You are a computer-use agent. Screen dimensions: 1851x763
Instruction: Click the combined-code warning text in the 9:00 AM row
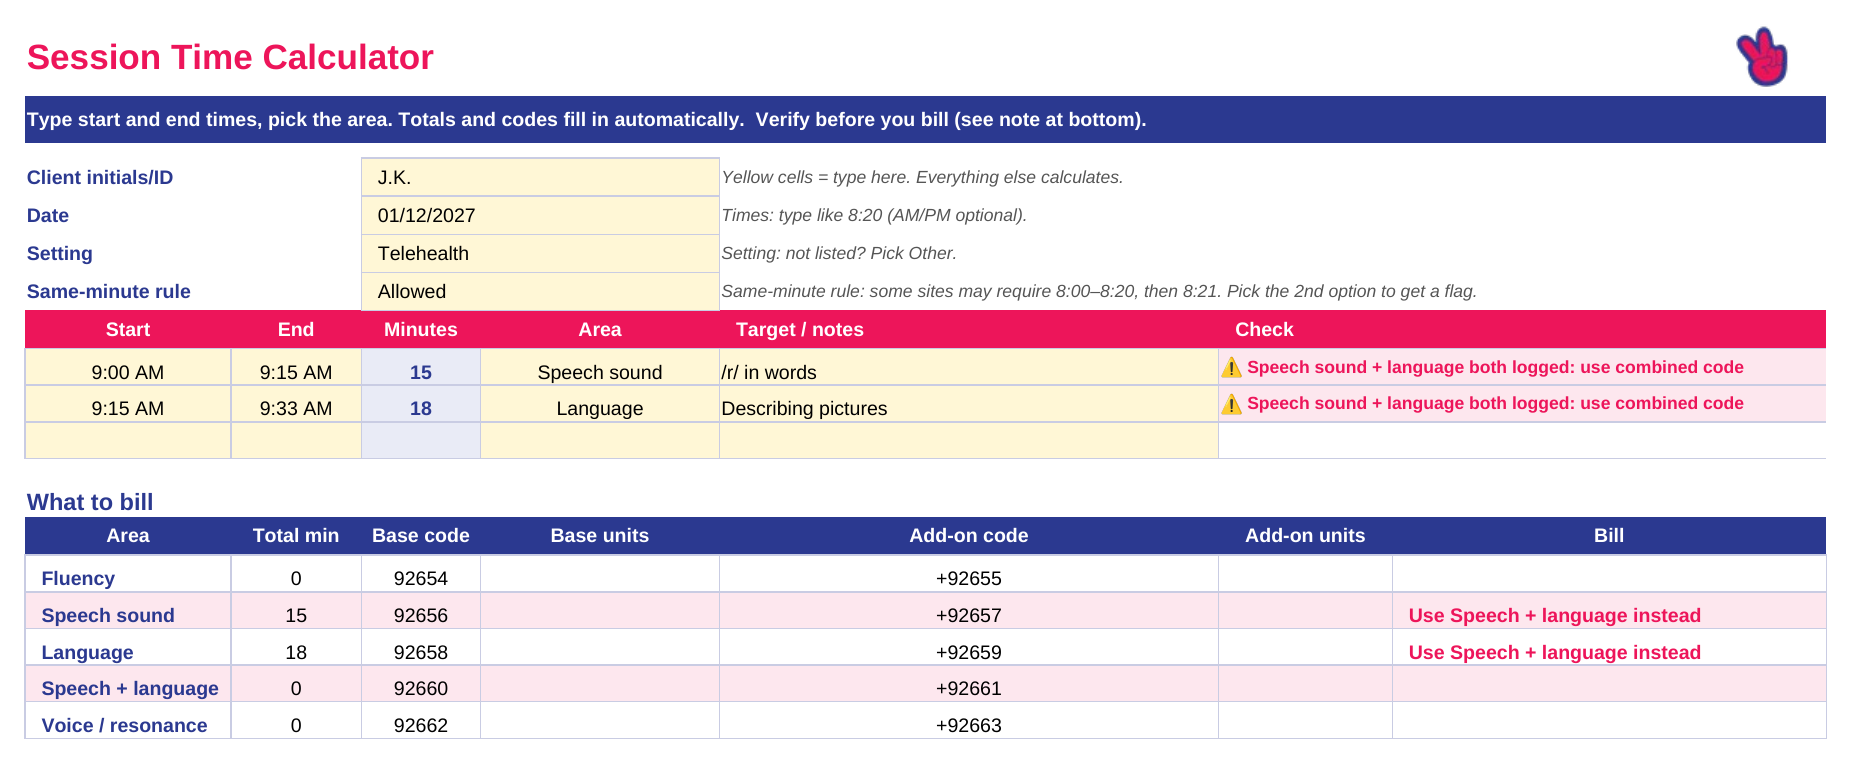point(1495,367)
